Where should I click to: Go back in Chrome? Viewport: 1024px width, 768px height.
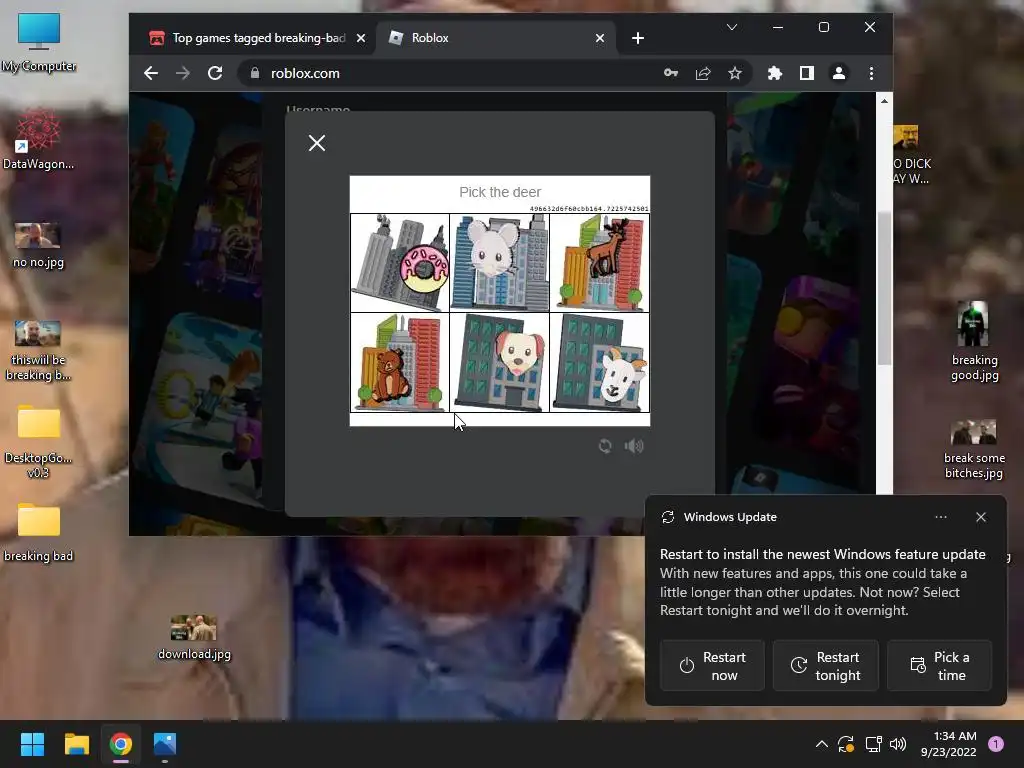click(151, 73)
